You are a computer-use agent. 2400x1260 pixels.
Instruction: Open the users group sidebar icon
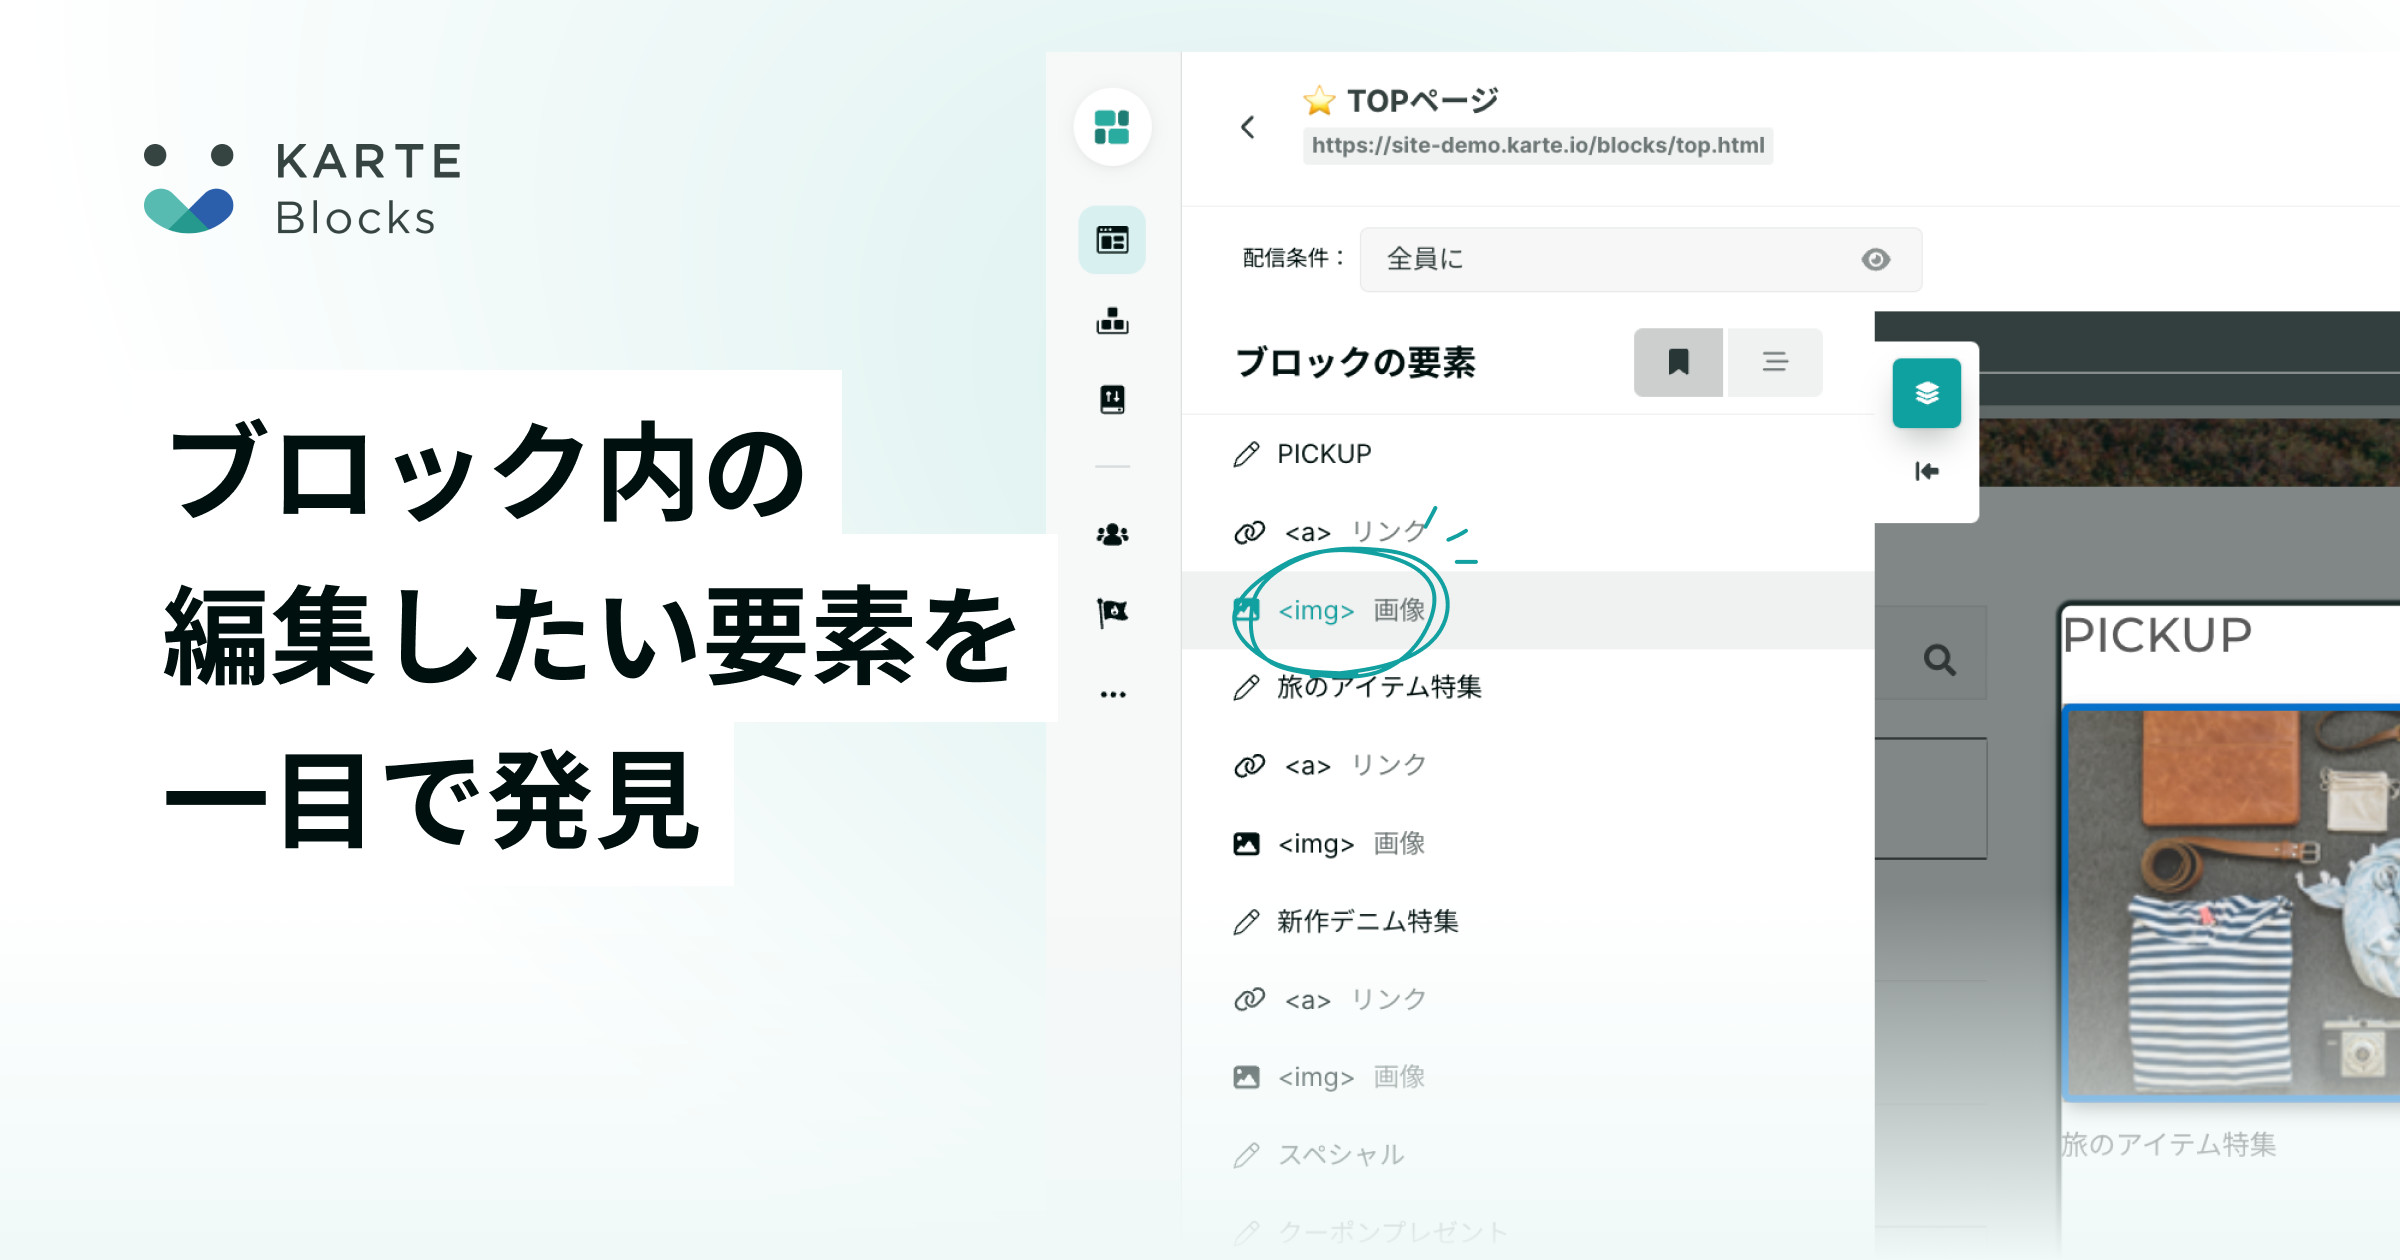click(1112, 535)
